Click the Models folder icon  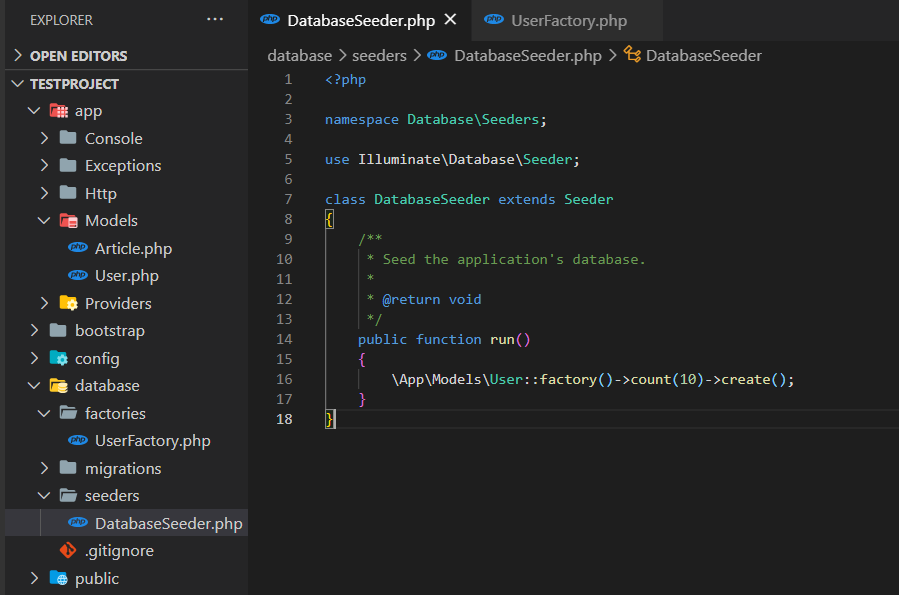68,221
